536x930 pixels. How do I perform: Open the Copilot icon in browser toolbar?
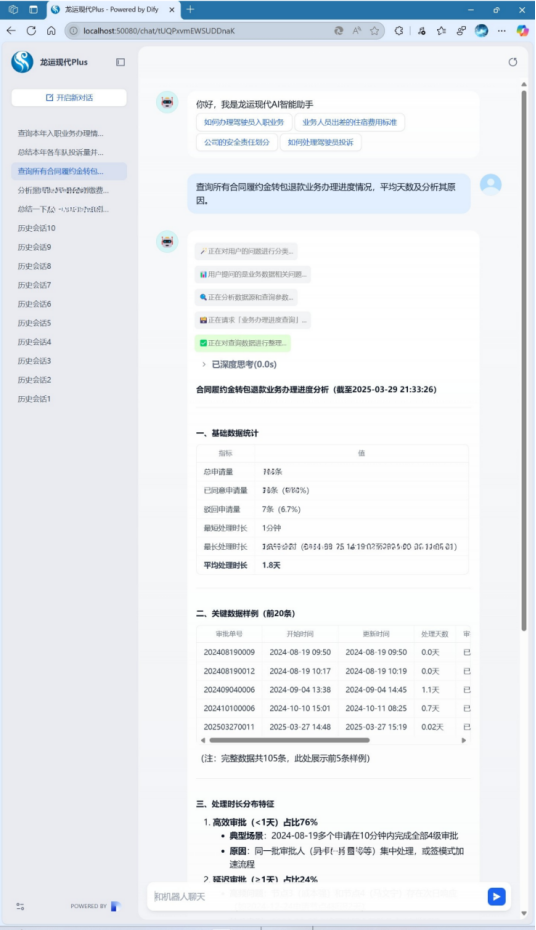tap(522, 30)
